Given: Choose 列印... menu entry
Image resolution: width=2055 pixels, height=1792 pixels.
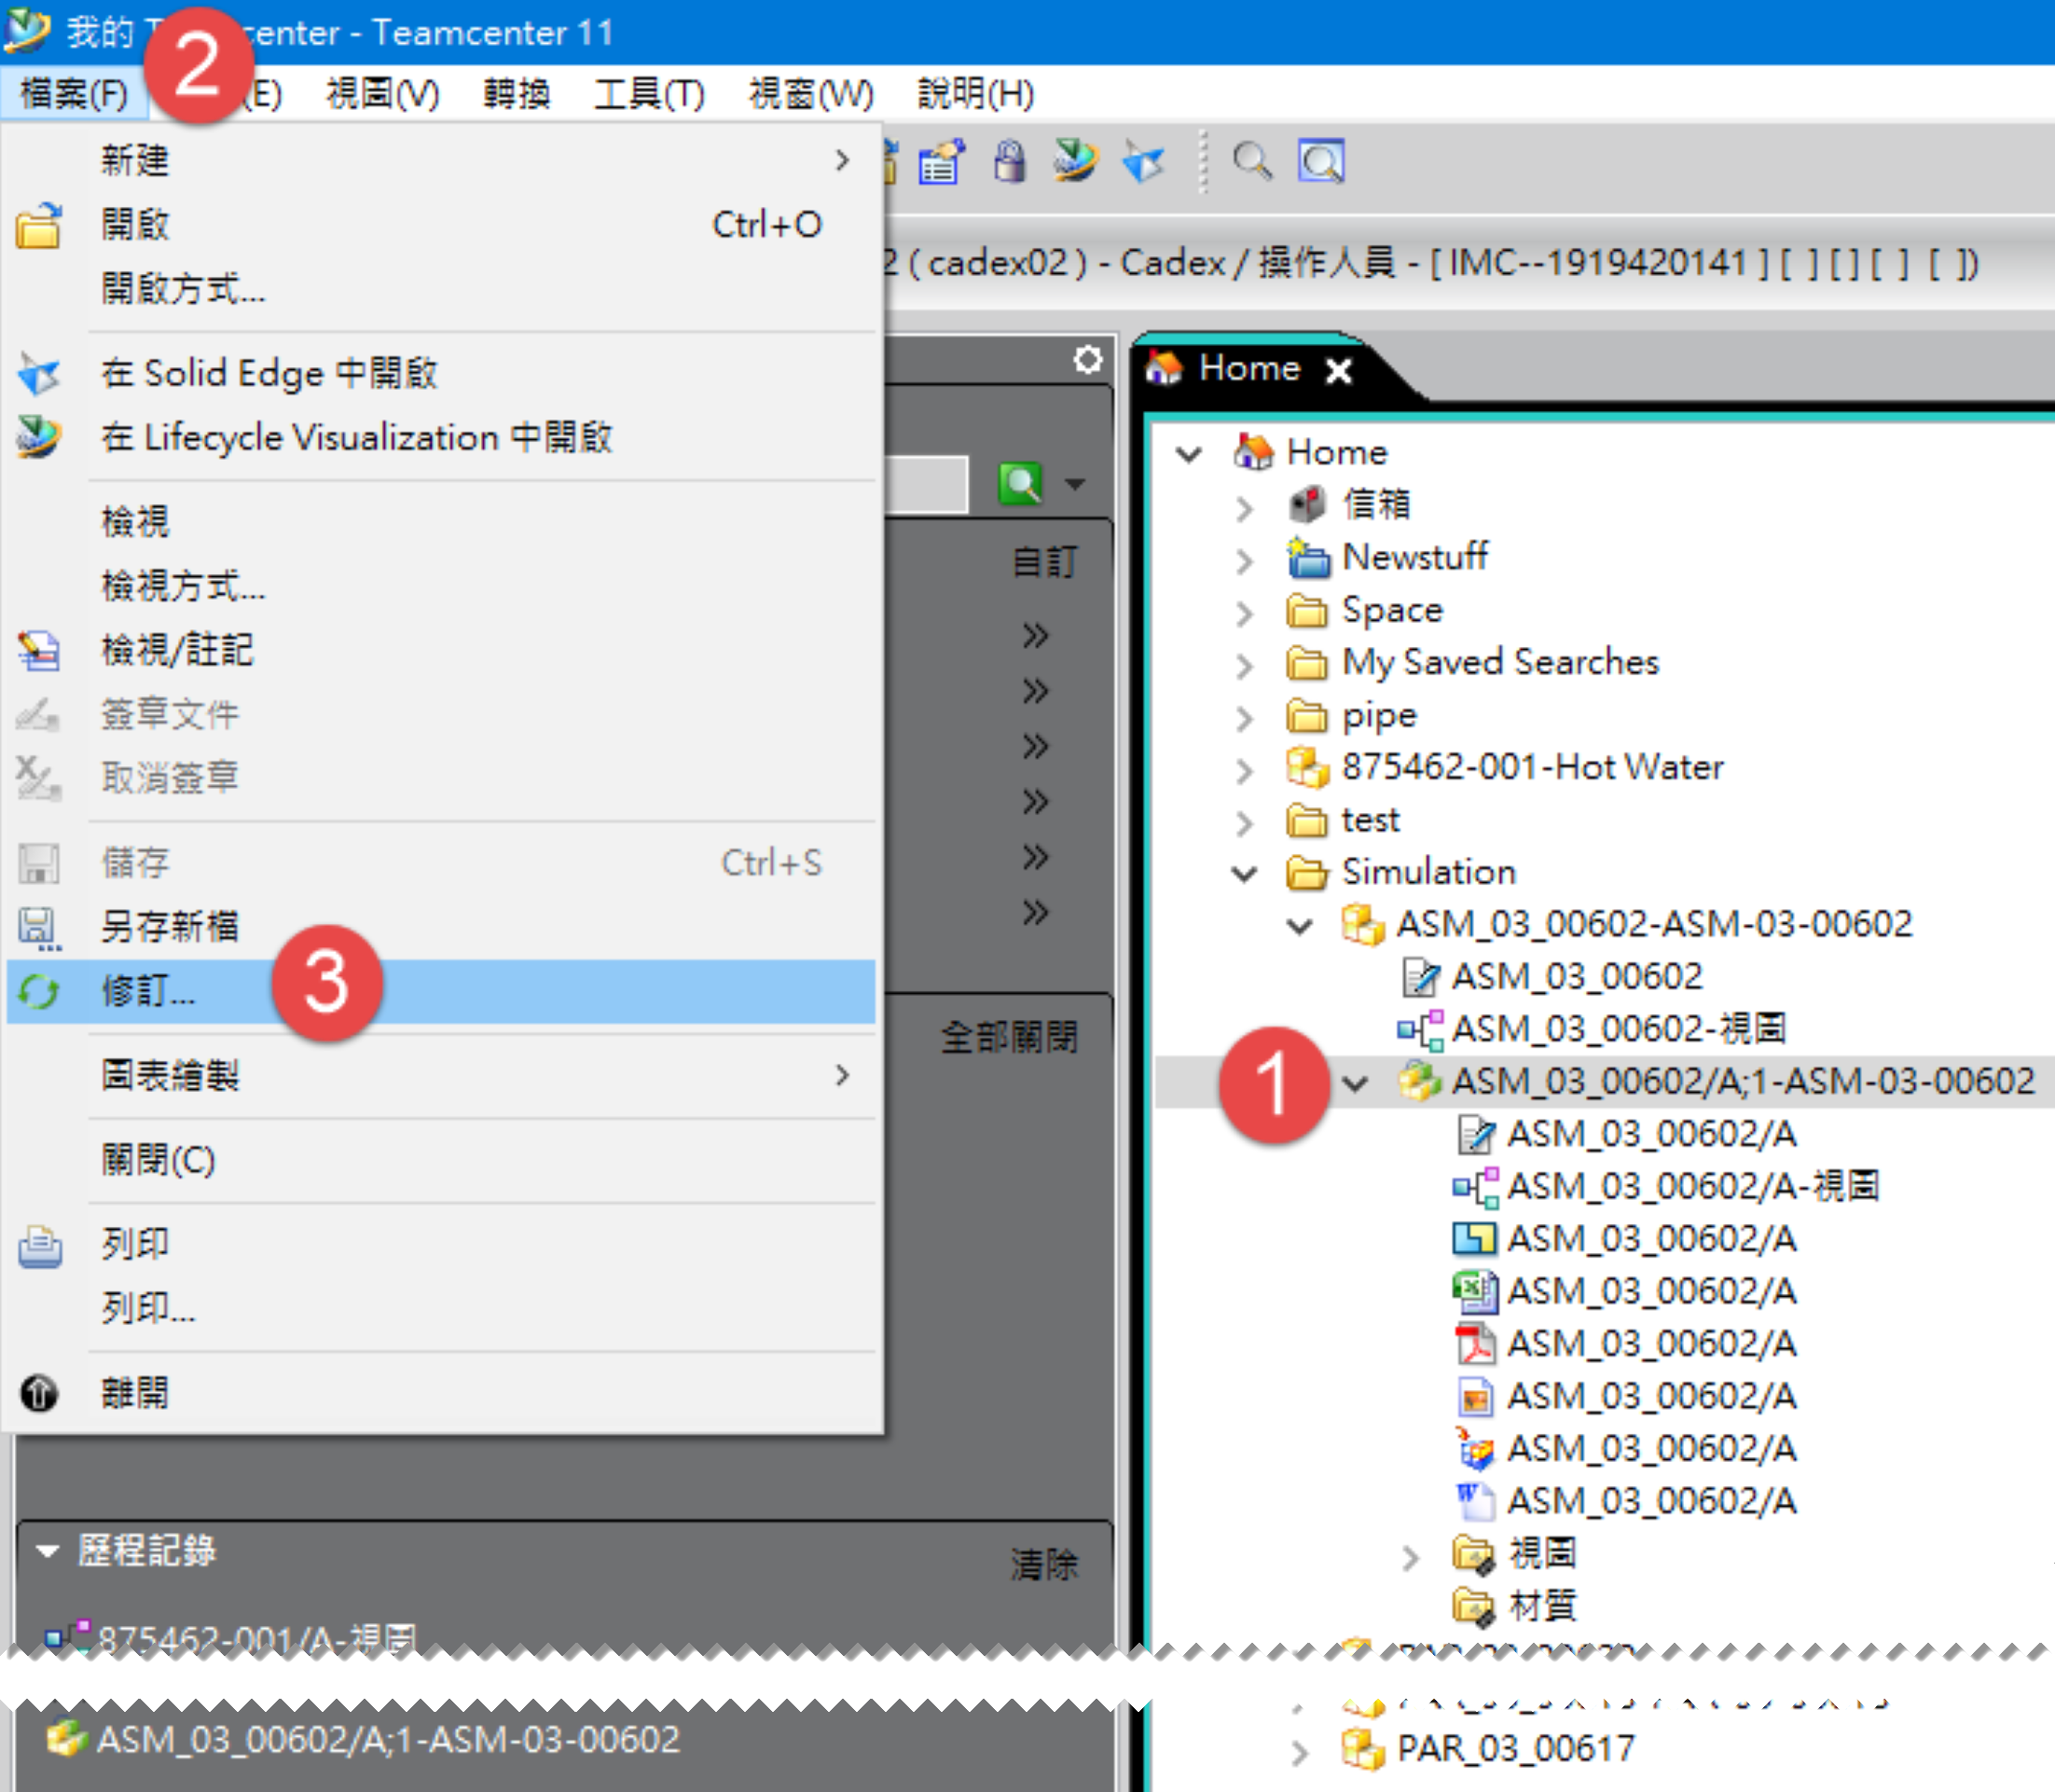Looking at the screenshot, I should 441,1308.
